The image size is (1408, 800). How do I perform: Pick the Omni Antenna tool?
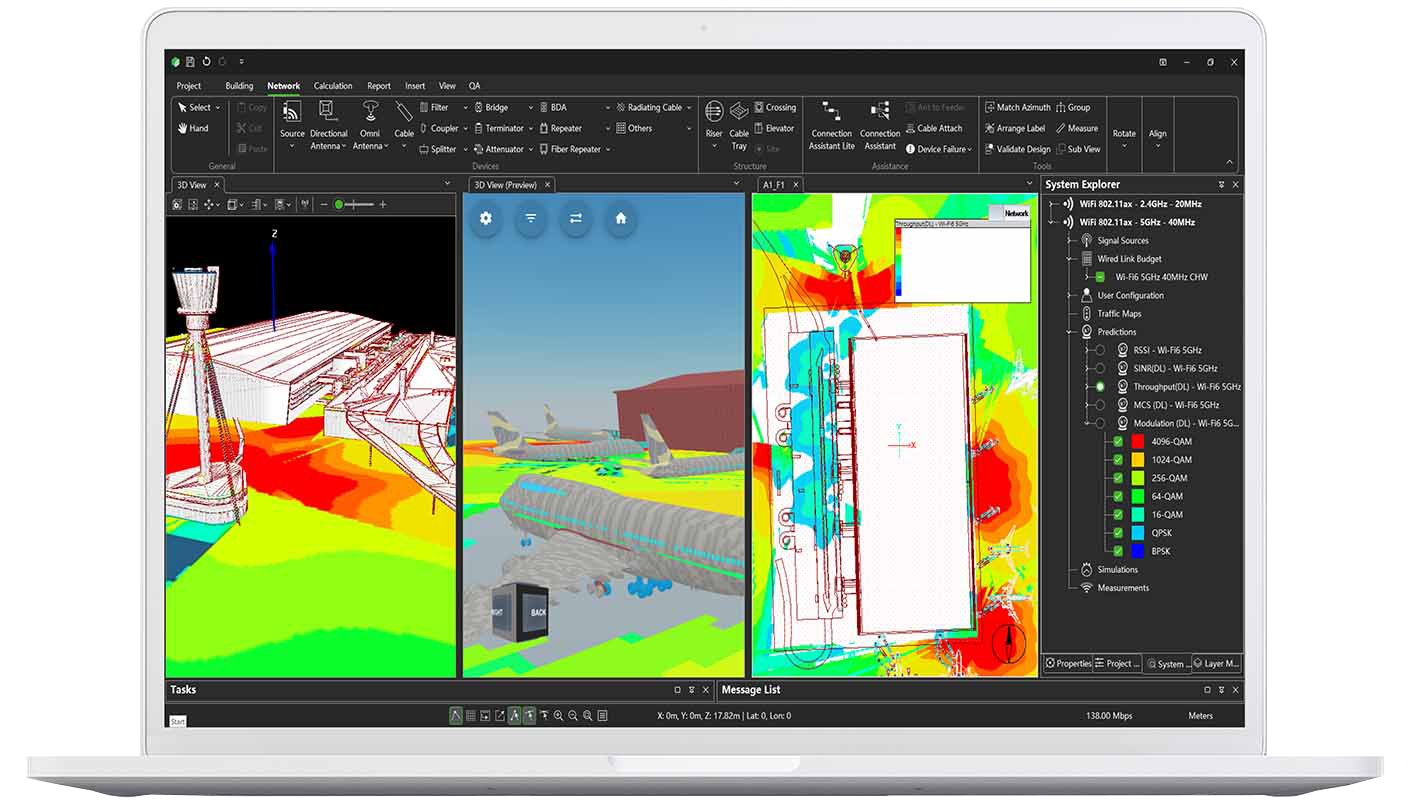[370, 123]
